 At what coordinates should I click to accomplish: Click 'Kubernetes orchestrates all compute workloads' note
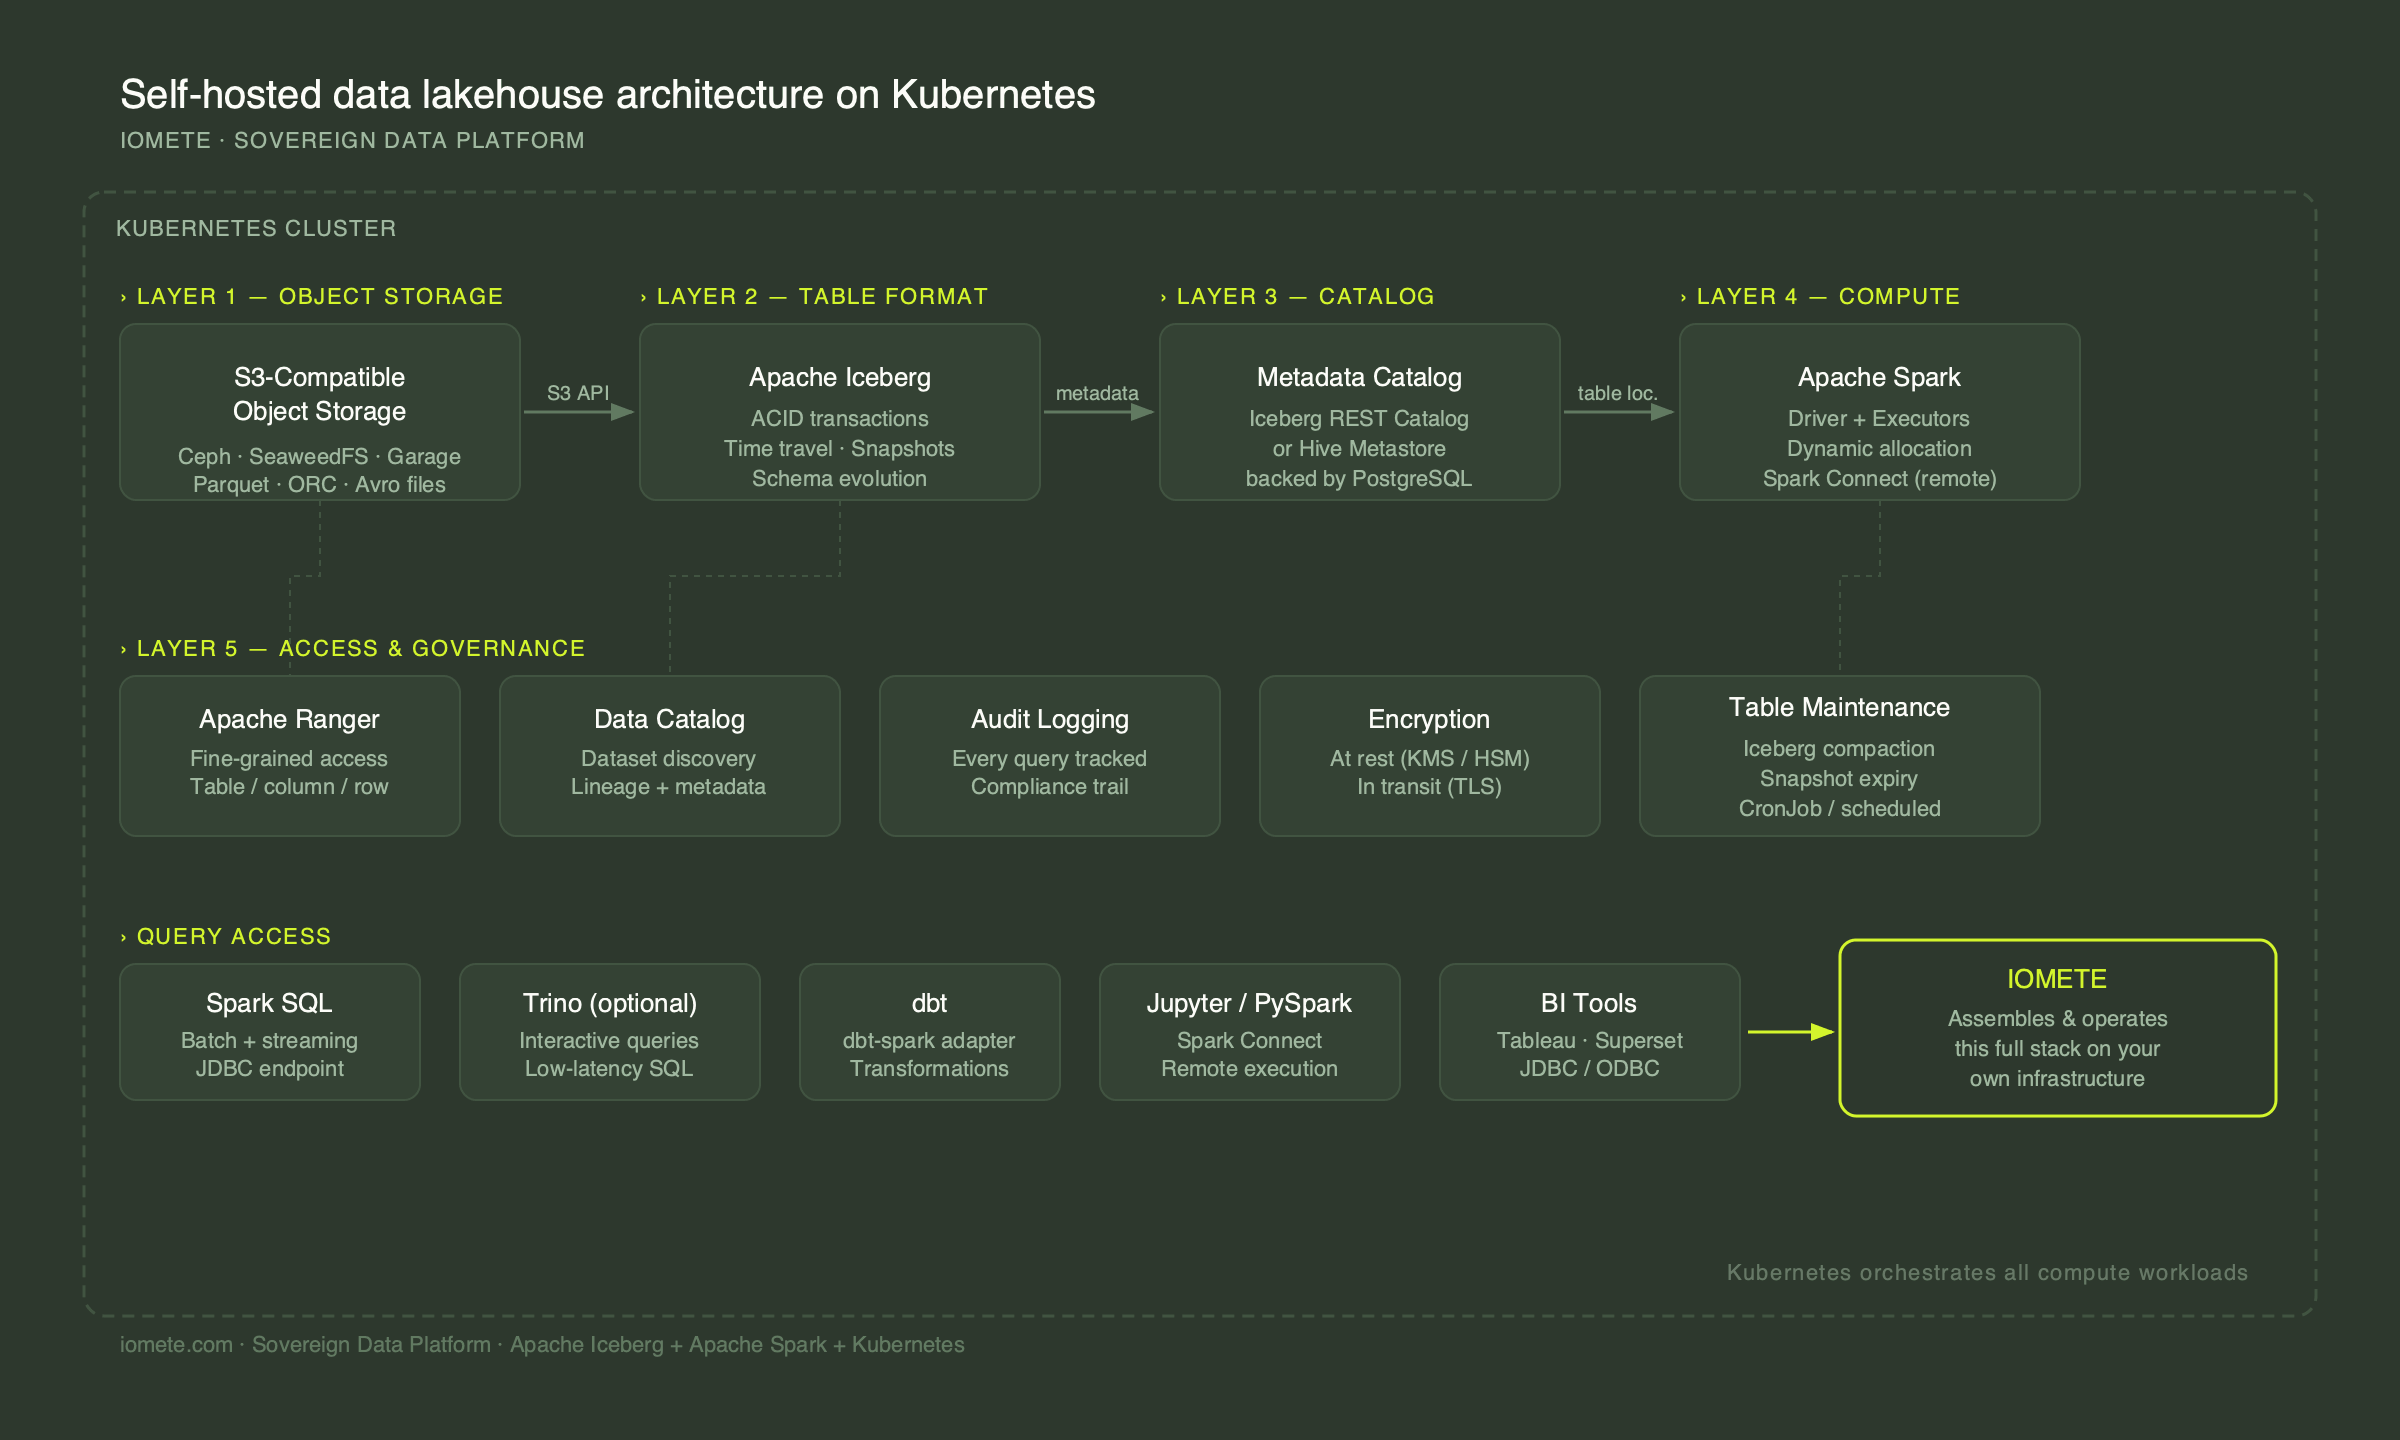tap(1987, 1273)
